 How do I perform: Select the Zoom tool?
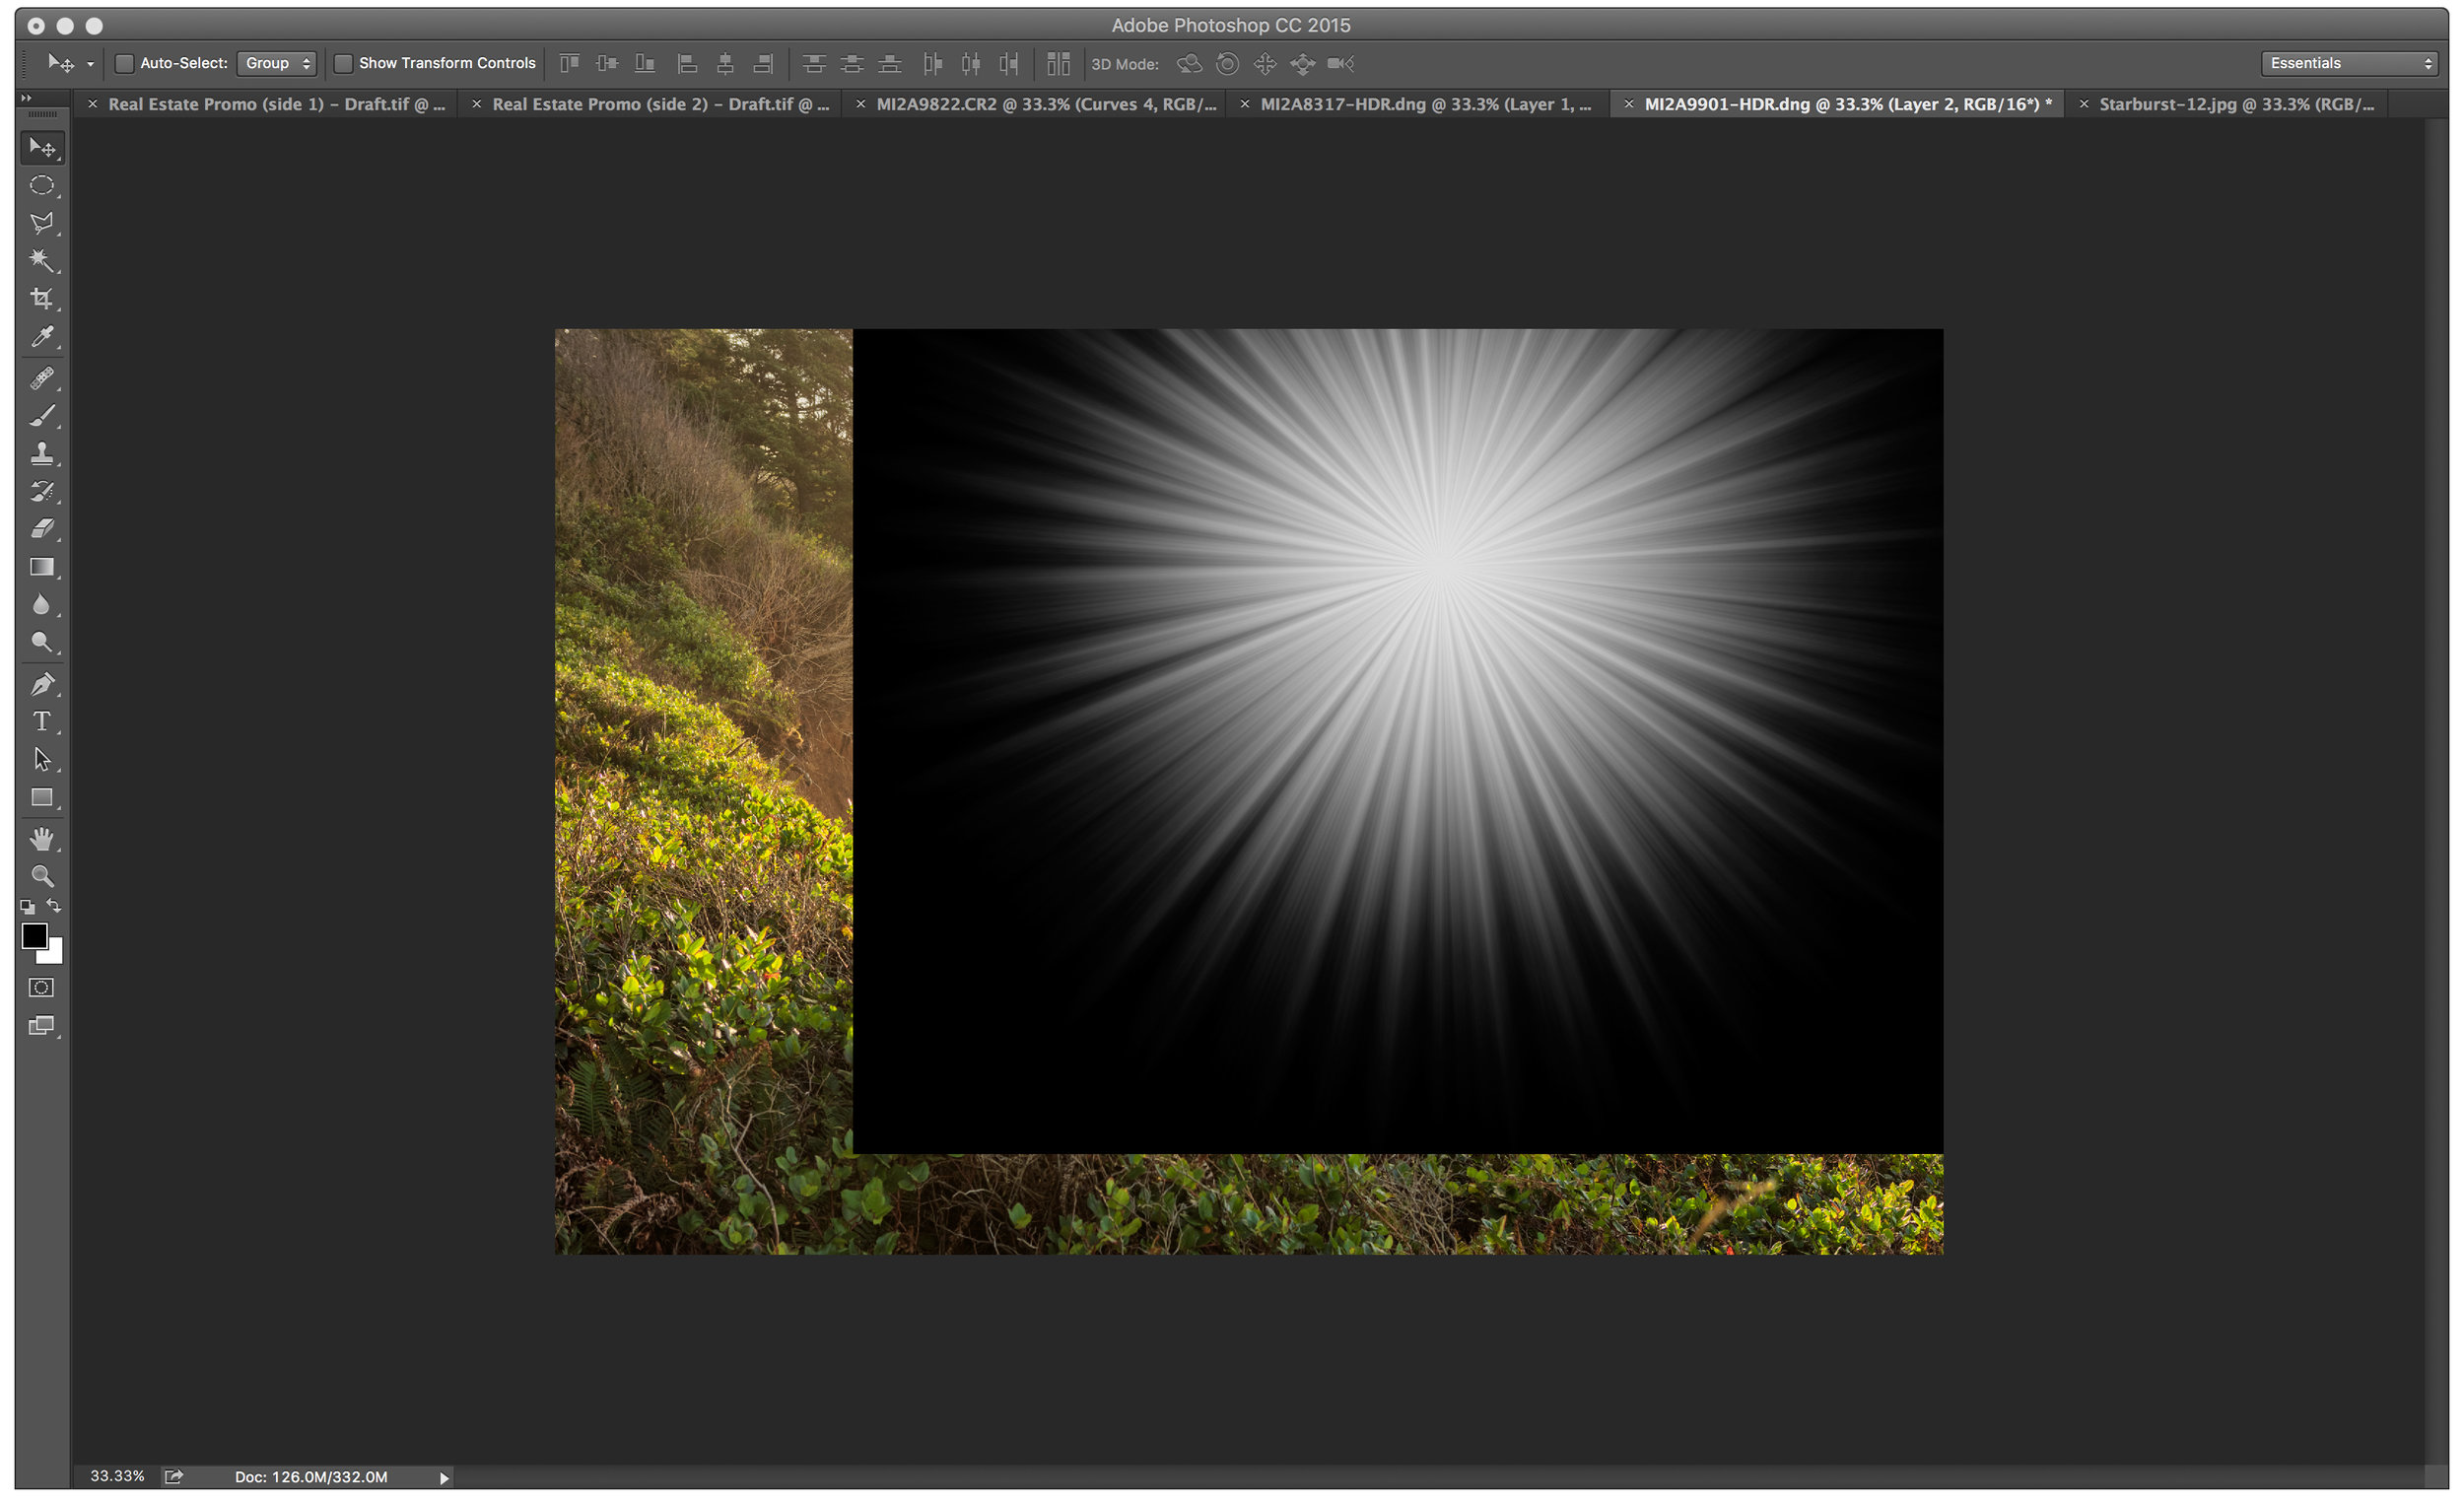pyautogui.click(x=42, y=877)
